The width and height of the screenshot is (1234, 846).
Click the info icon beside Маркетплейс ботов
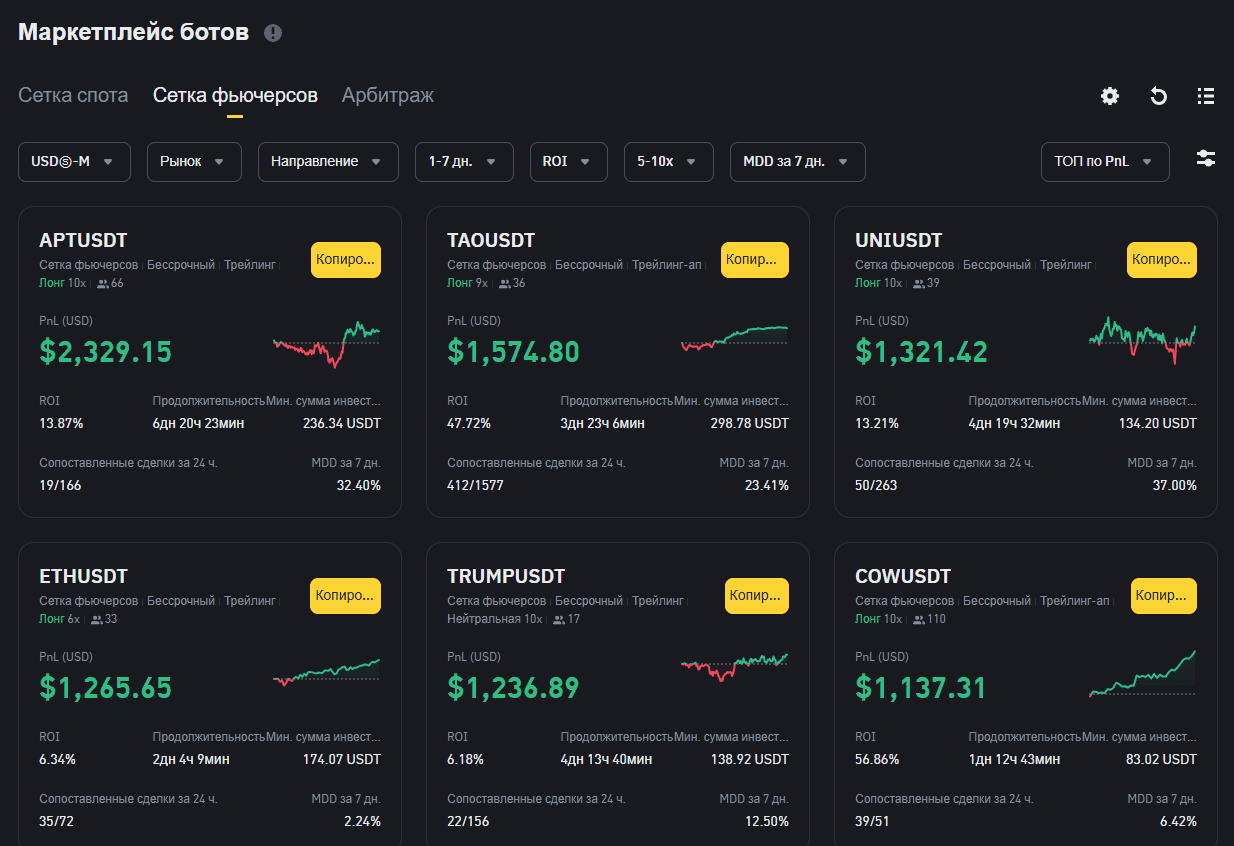pyautogui.click(x=273, y=33)
